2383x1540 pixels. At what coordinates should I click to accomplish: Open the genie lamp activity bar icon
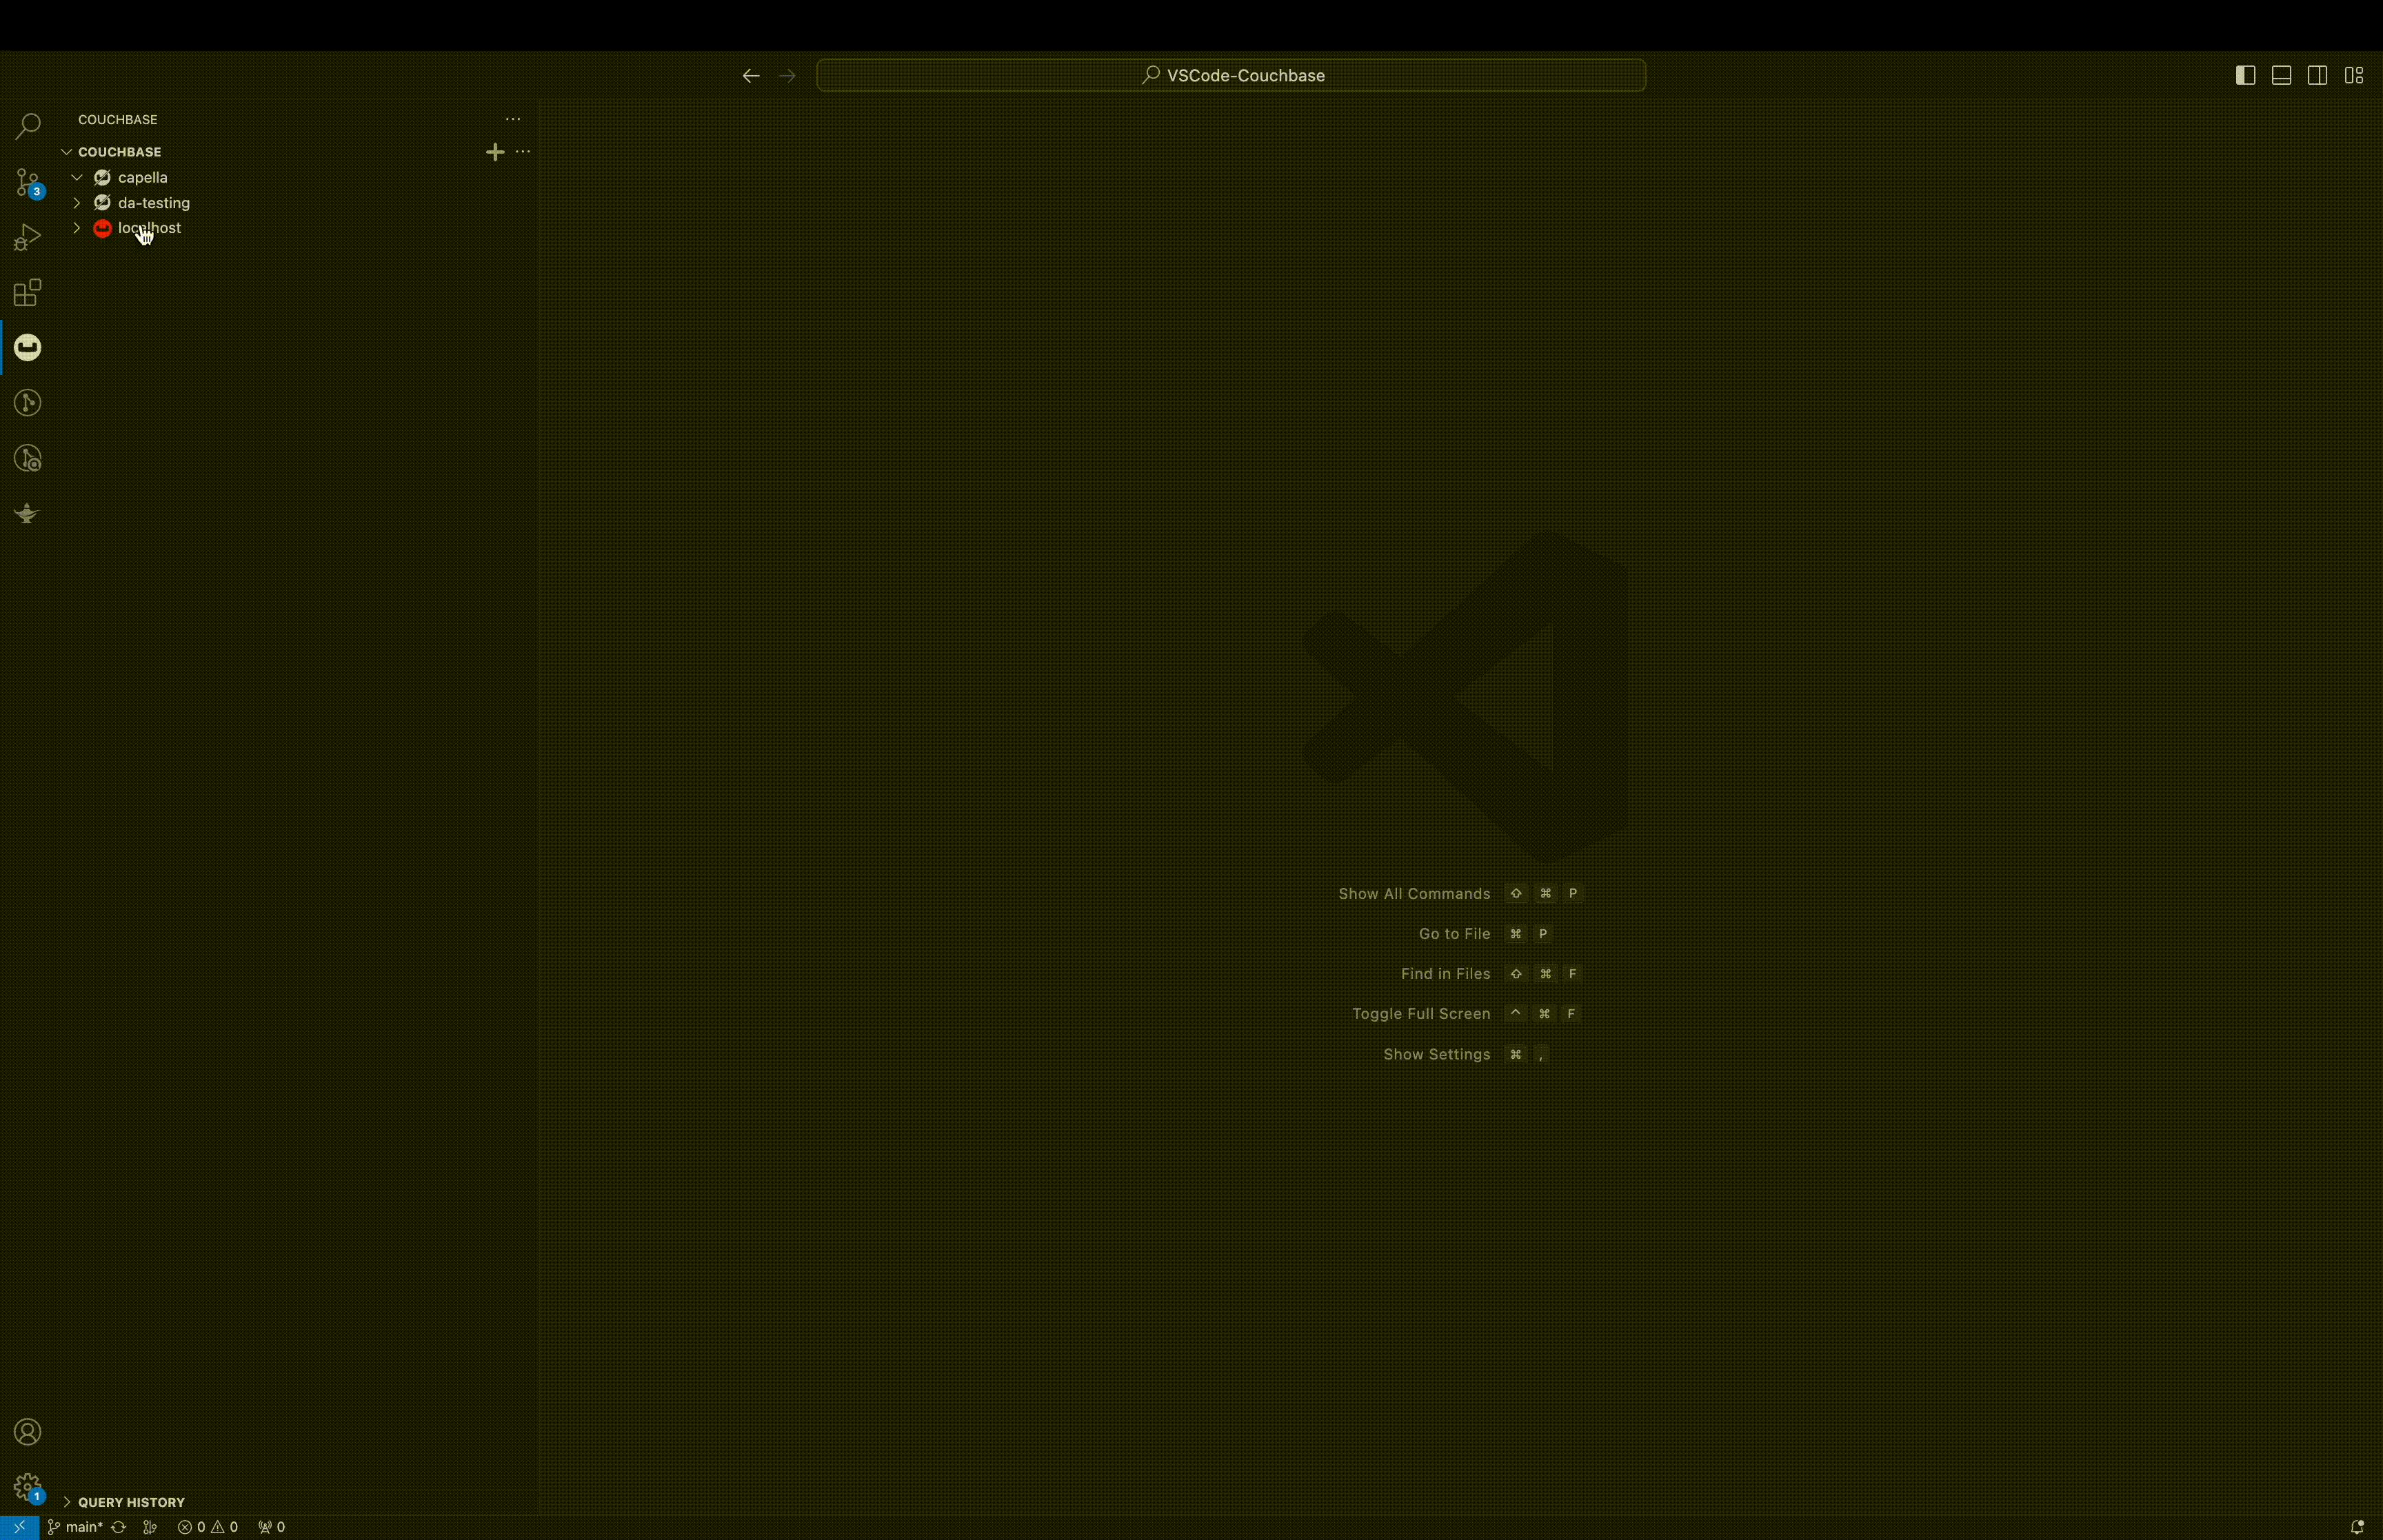point(27,513)
